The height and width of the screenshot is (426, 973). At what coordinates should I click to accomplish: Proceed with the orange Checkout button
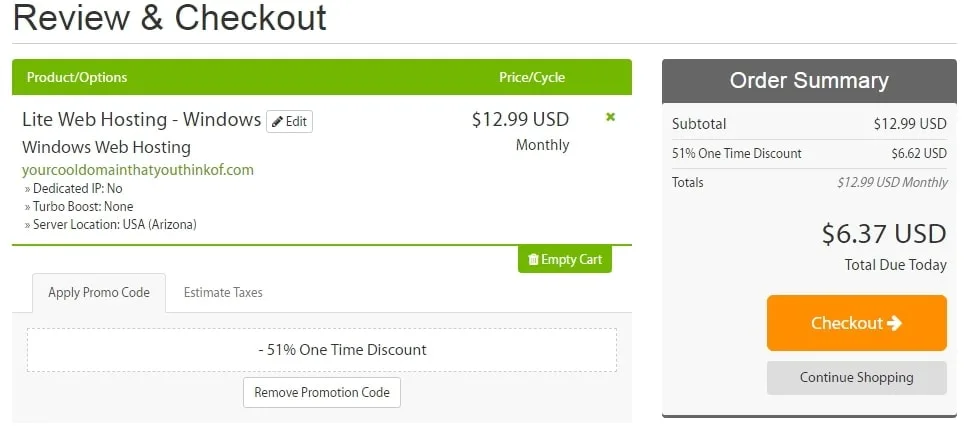(x=856, y=323)
